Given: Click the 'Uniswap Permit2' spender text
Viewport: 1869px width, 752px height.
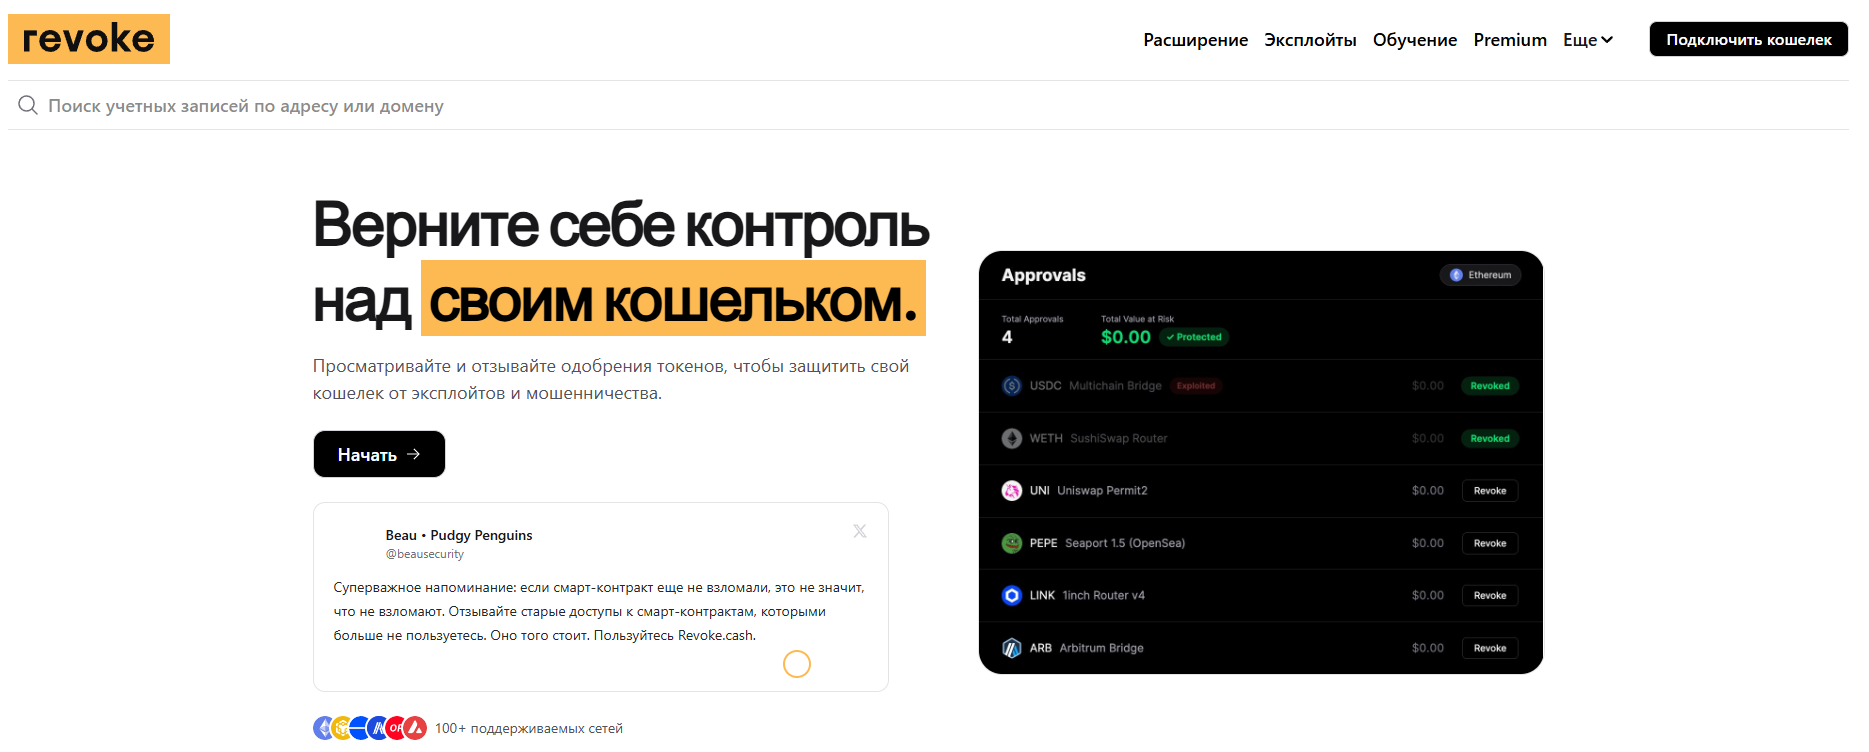Looking at the screenshot, I should [x=1102, y=491].
